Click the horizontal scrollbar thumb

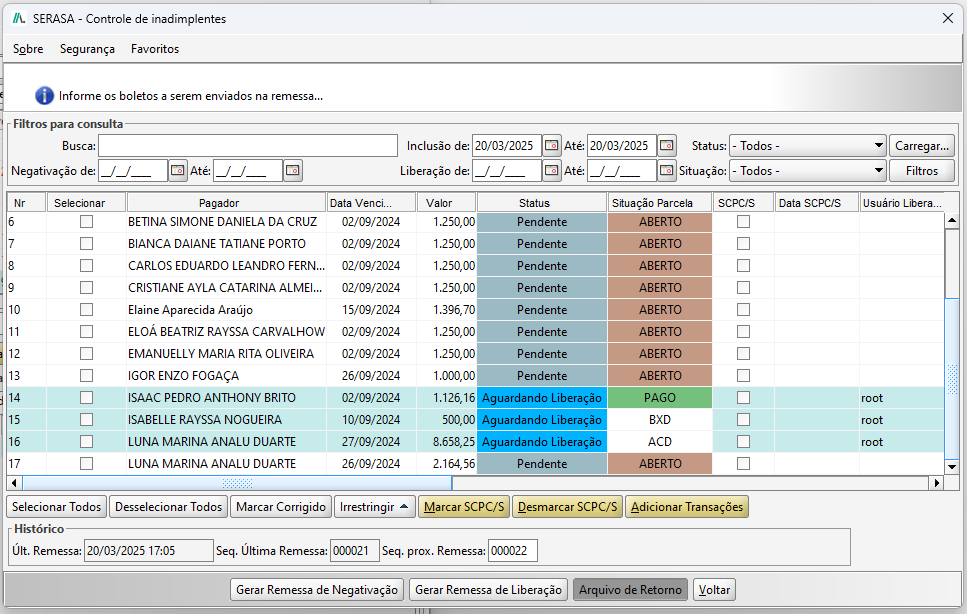(x=237, y=483)
